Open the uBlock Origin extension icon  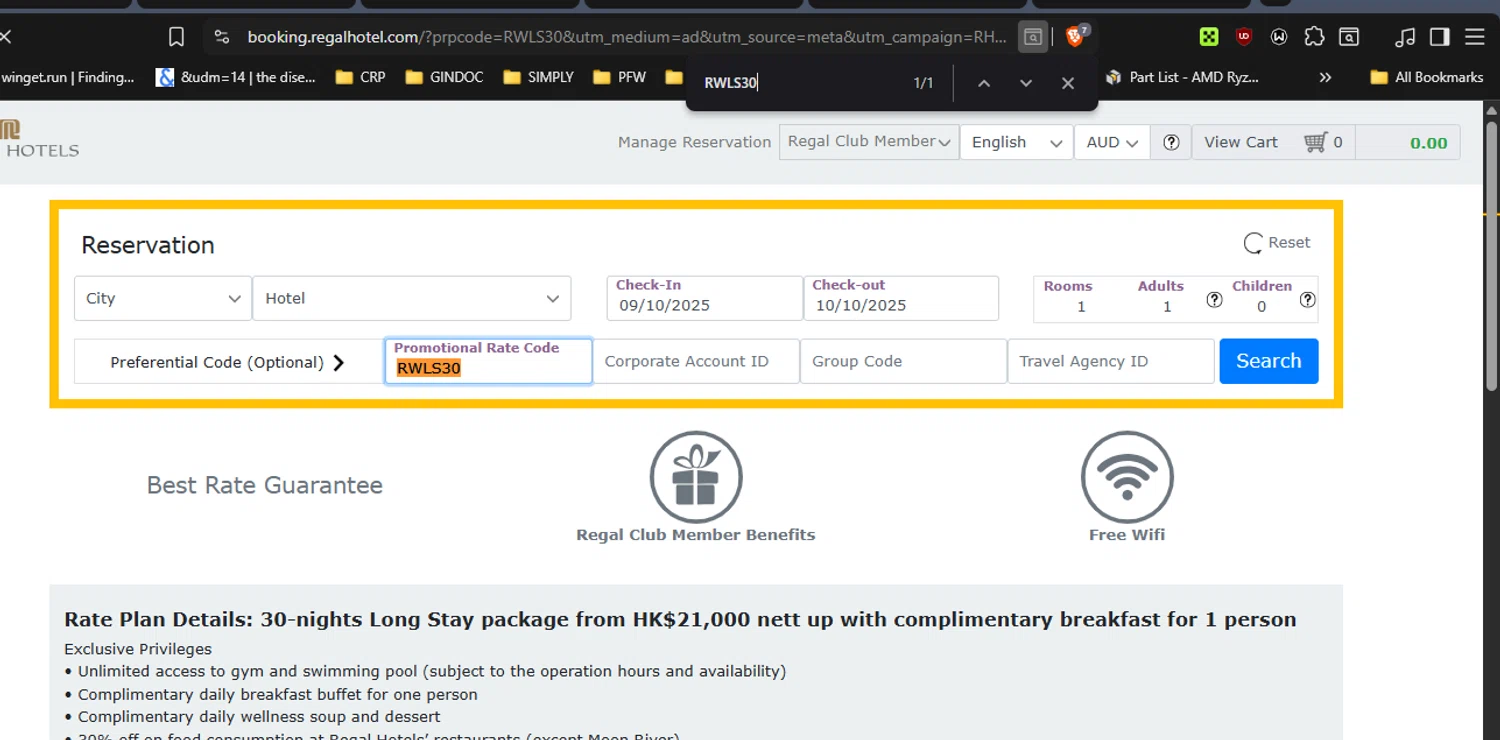[1244, 37]
